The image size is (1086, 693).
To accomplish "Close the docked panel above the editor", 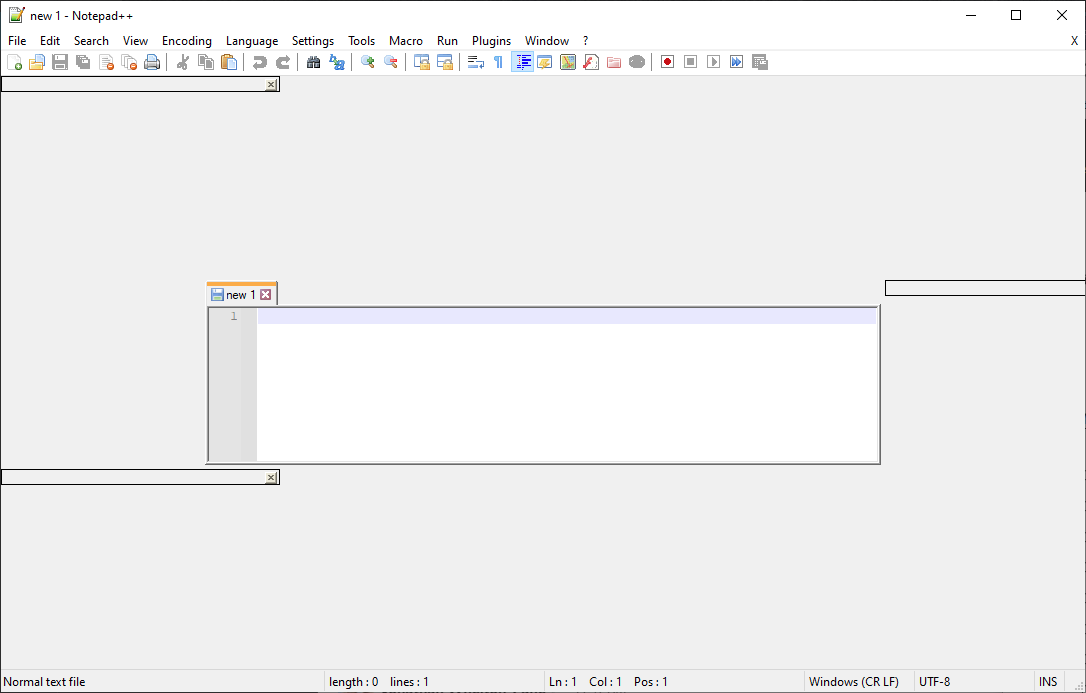I will pos(272,84).
